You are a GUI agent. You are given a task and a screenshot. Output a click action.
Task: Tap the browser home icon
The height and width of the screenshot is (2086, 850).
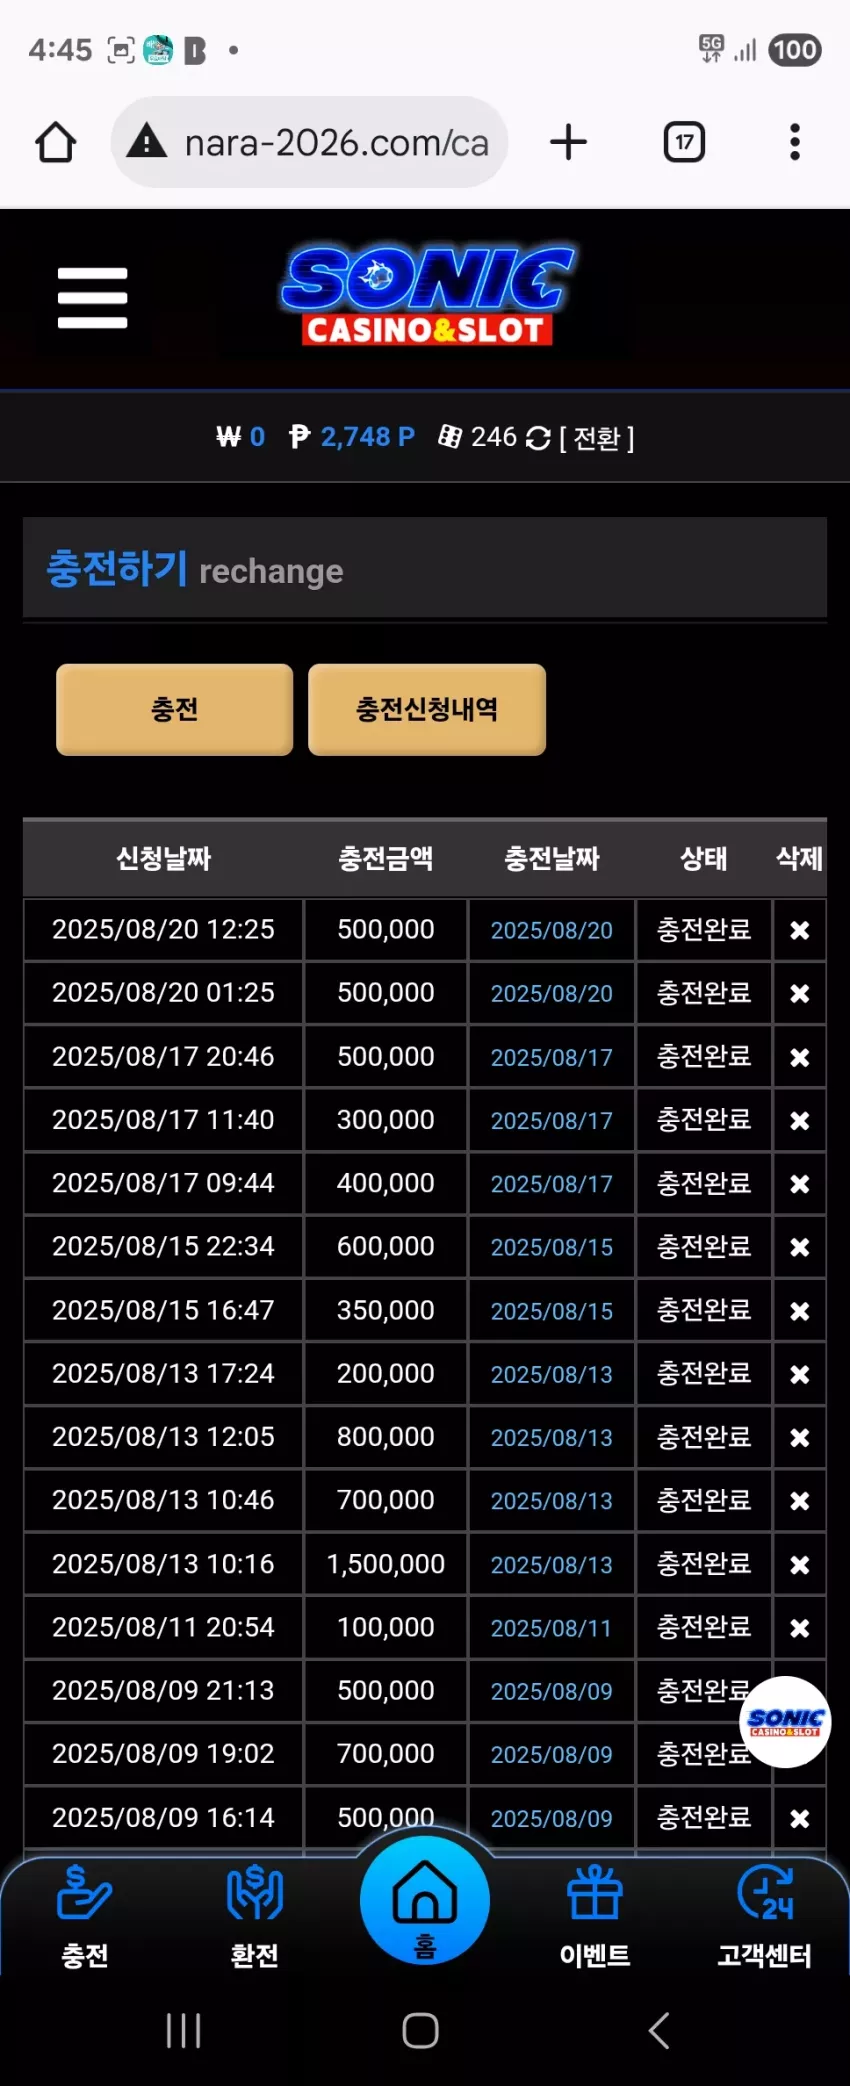click(x=56, y=142)
